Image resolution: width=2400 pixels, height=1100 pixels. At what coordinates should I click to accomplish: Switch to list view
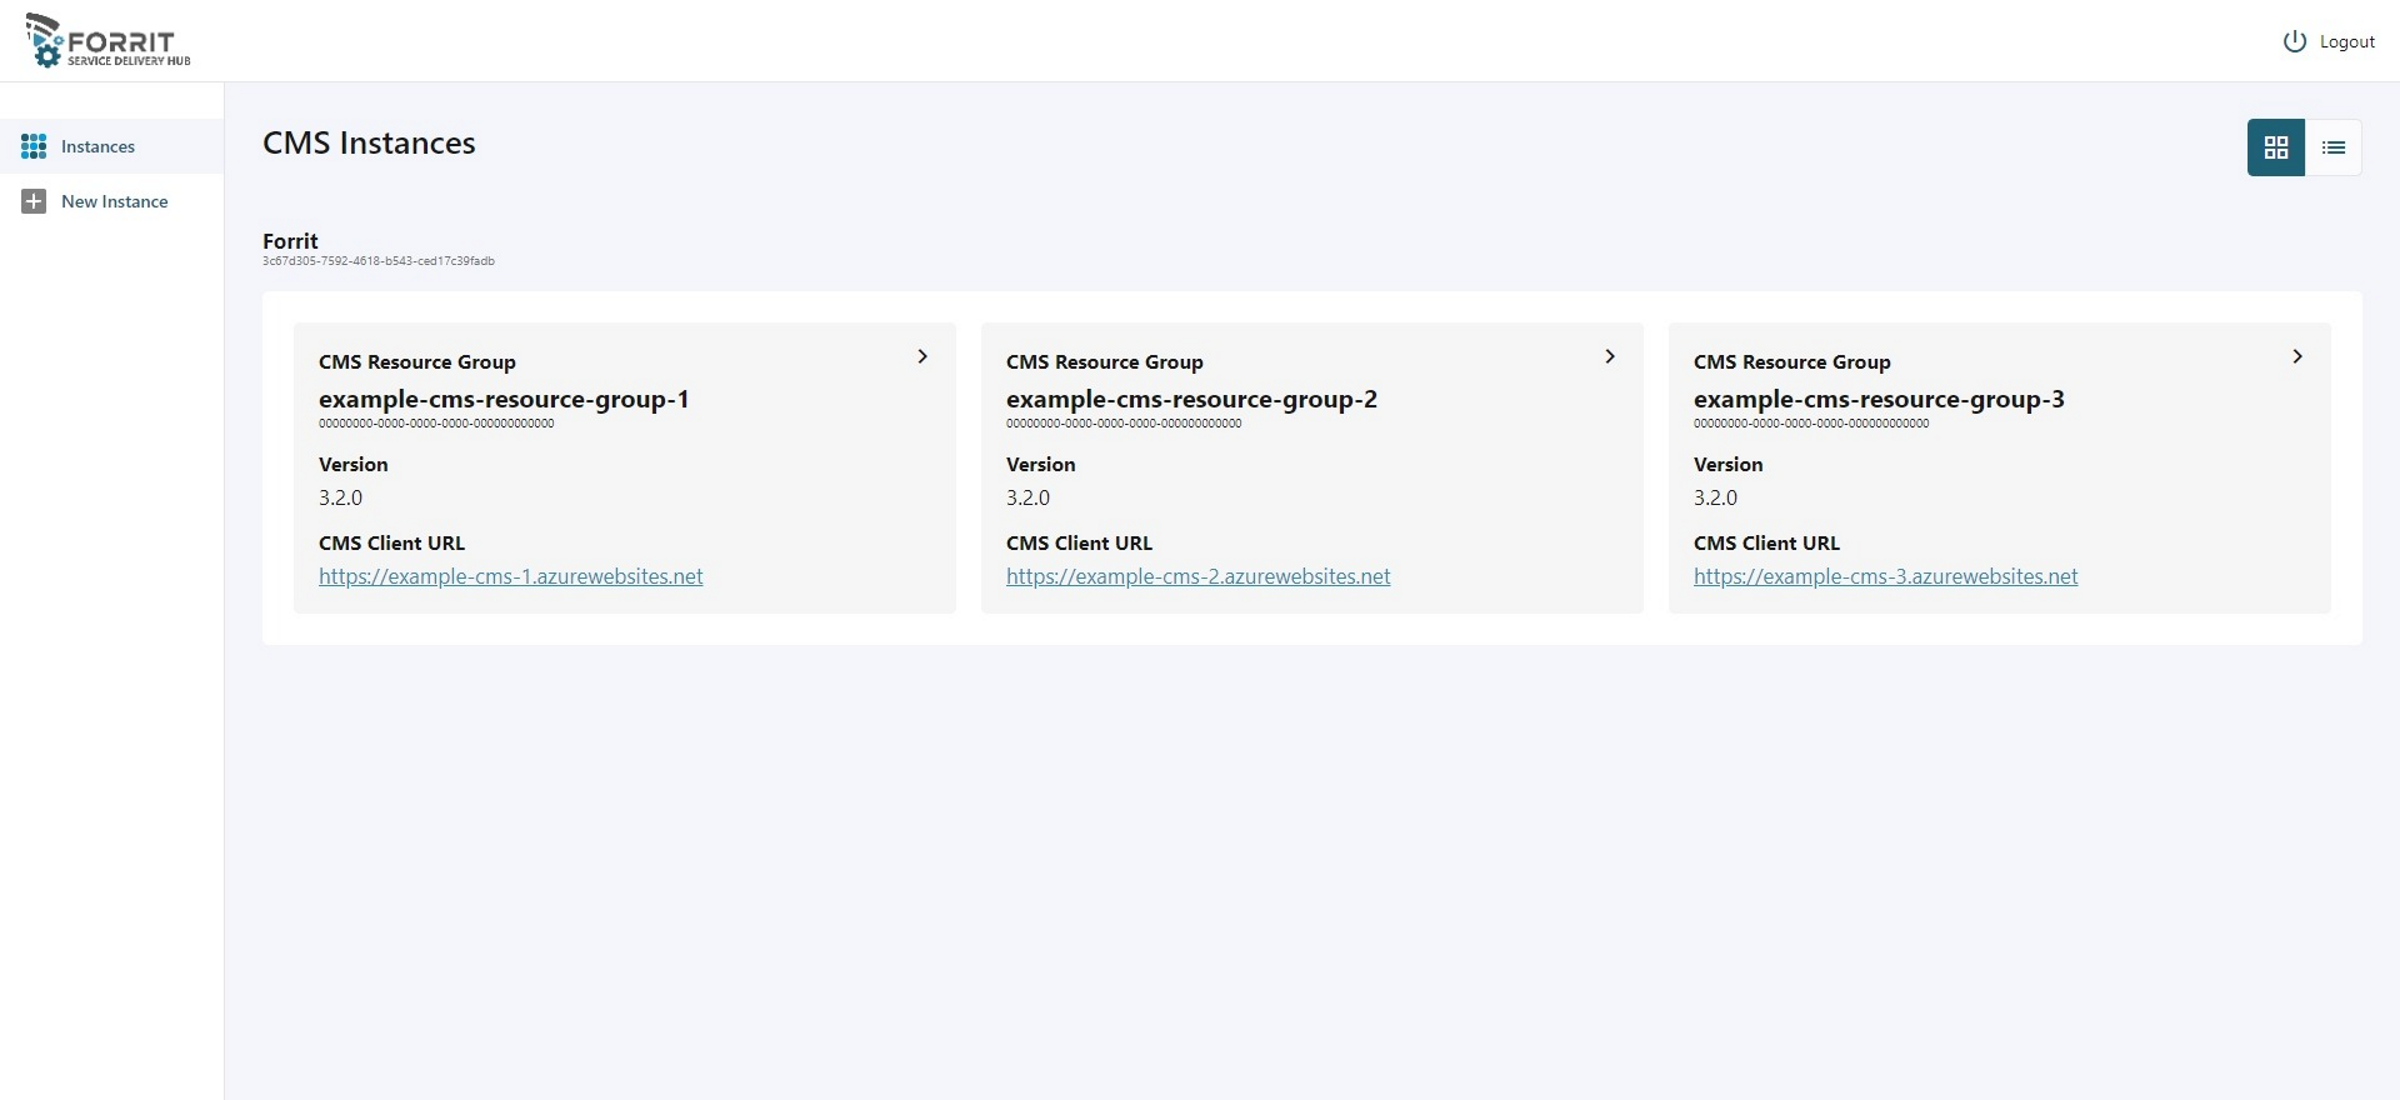(2333, 147)
